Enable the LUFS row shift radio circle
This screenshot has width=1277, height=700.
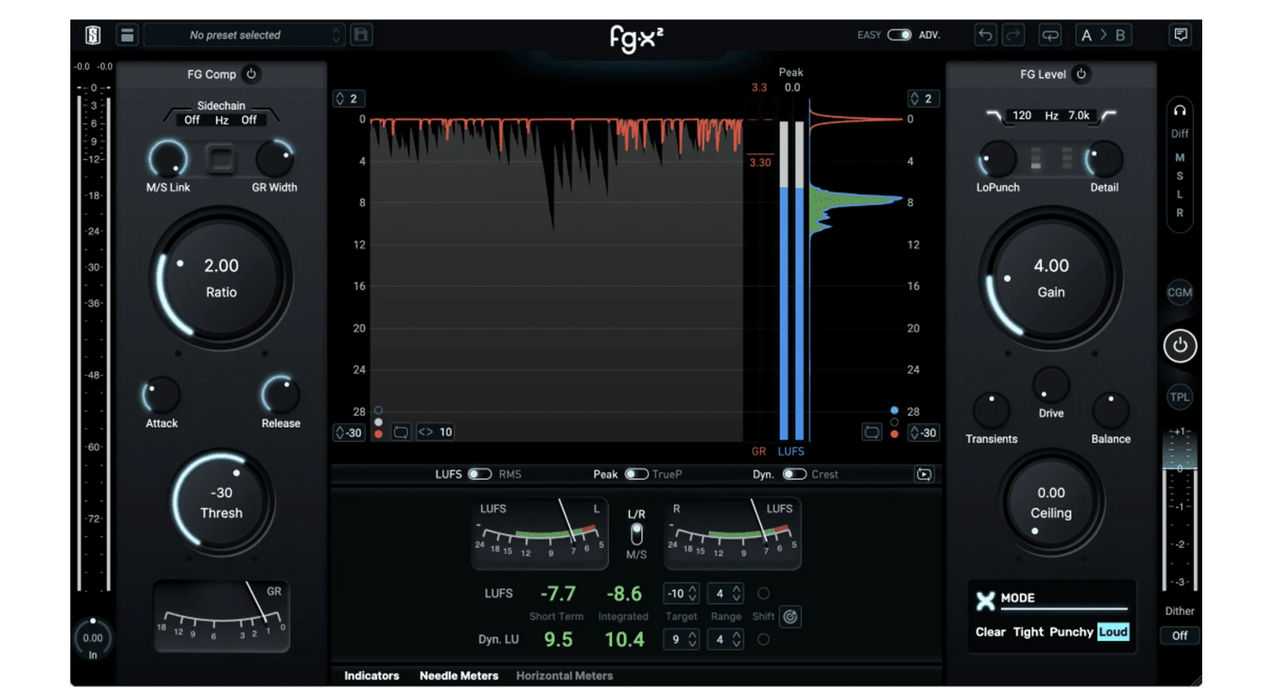click(x=763, y=594)
